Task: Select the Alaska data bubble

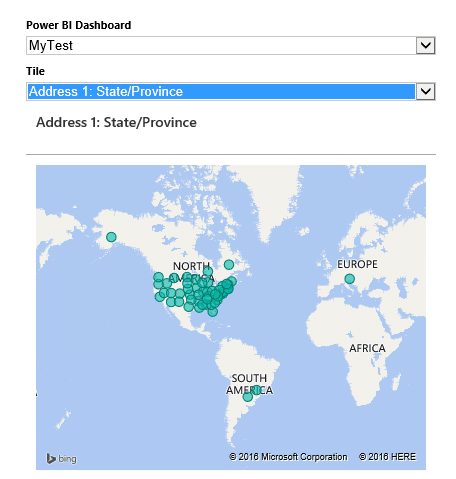Action: (111, 237)
